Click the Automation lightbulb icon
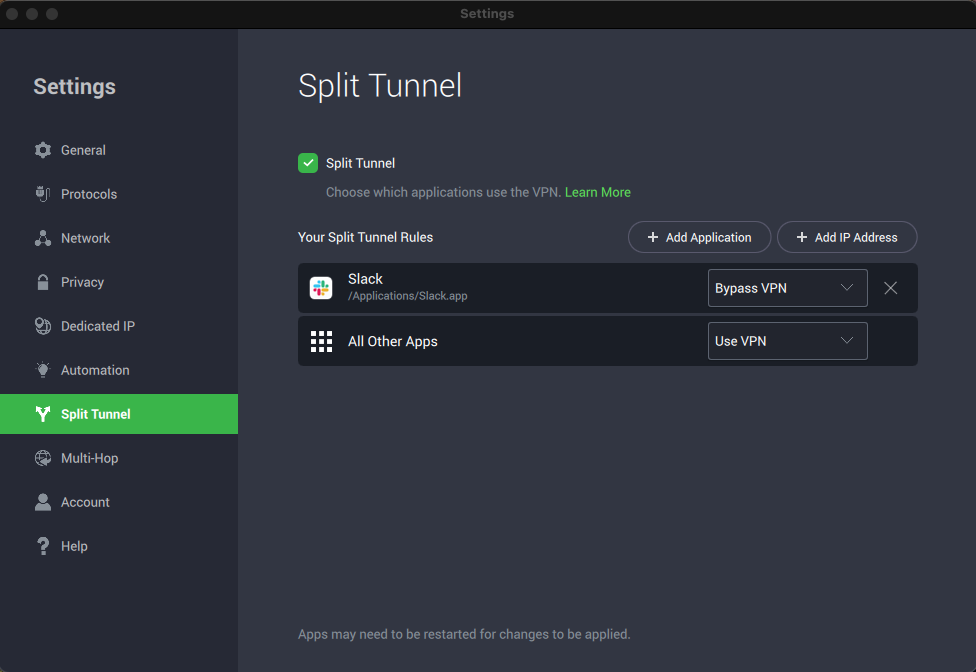 42,370
